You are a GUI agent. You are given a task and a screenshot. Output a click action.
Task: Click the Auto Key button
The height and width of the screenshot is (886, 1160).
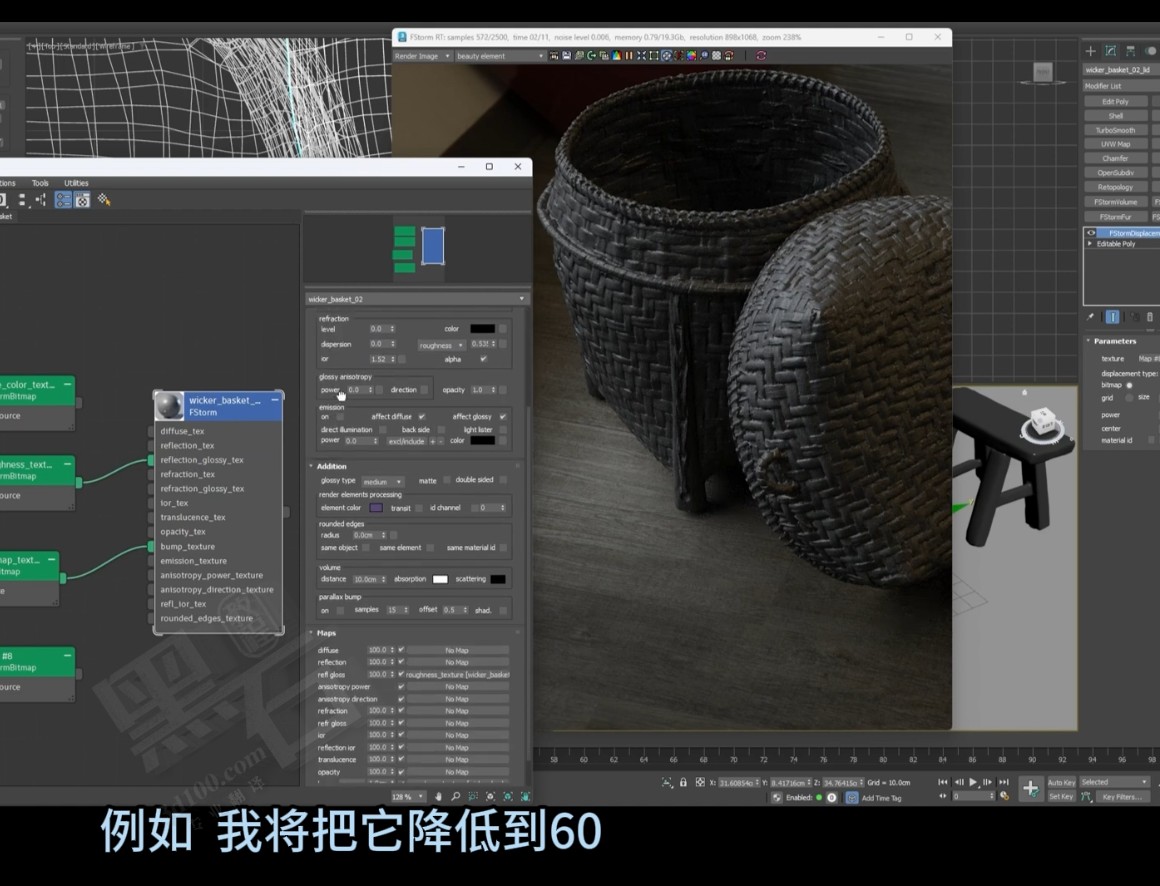click(1061, 782)
